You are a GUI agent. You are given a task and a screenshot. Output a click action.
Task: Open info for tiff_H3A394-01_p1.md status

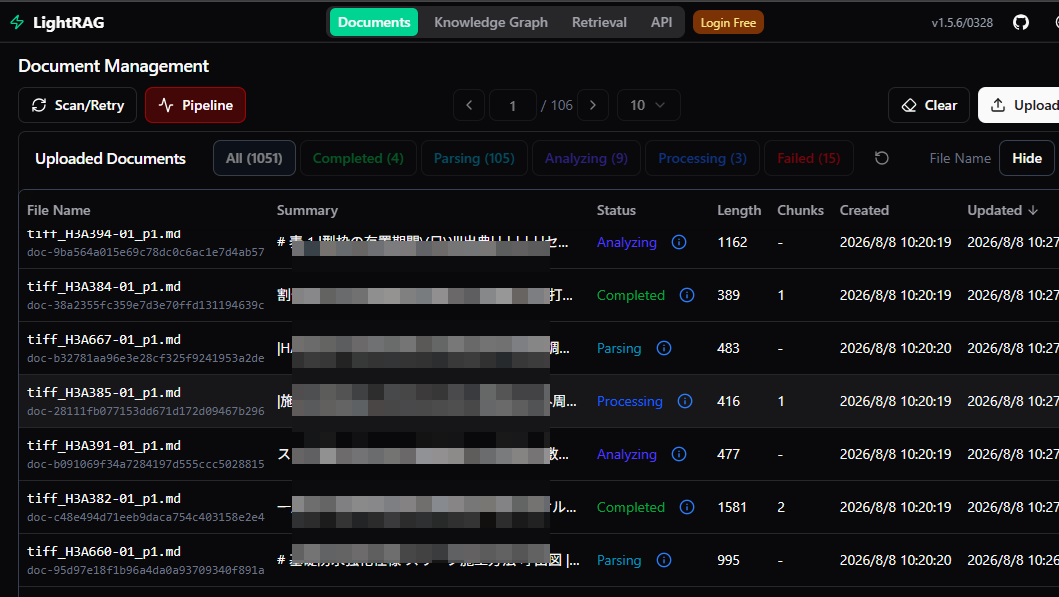tap(679, 242)
